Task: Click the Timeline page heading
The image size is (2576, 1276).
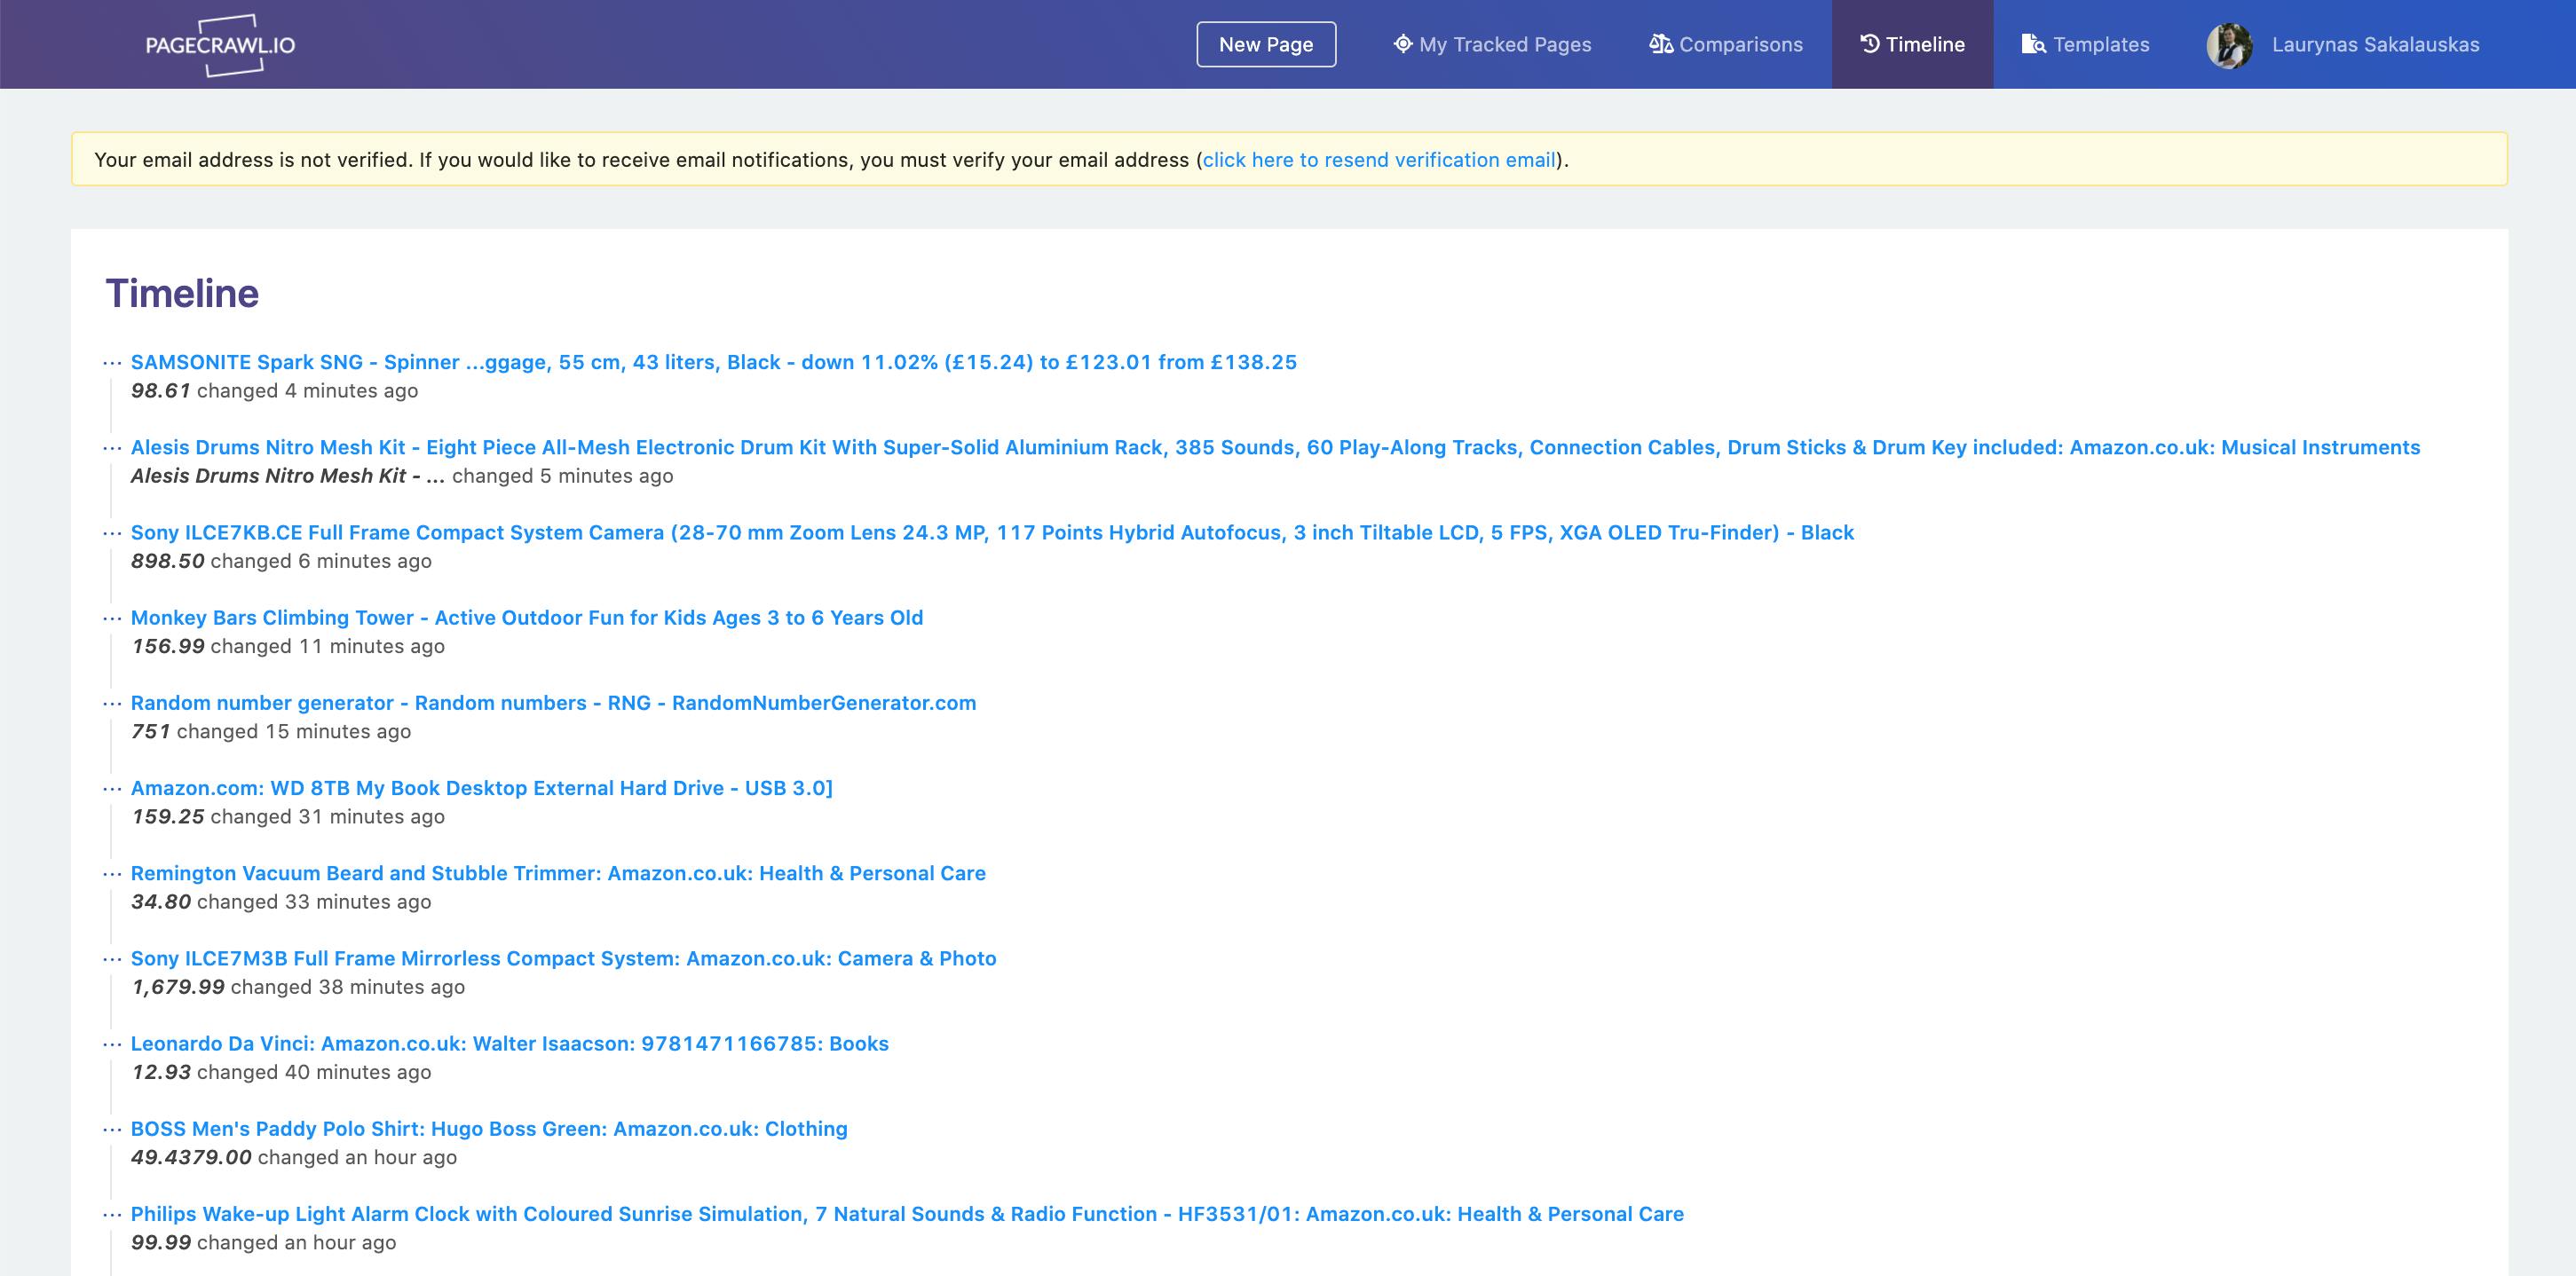Action: 182,293
